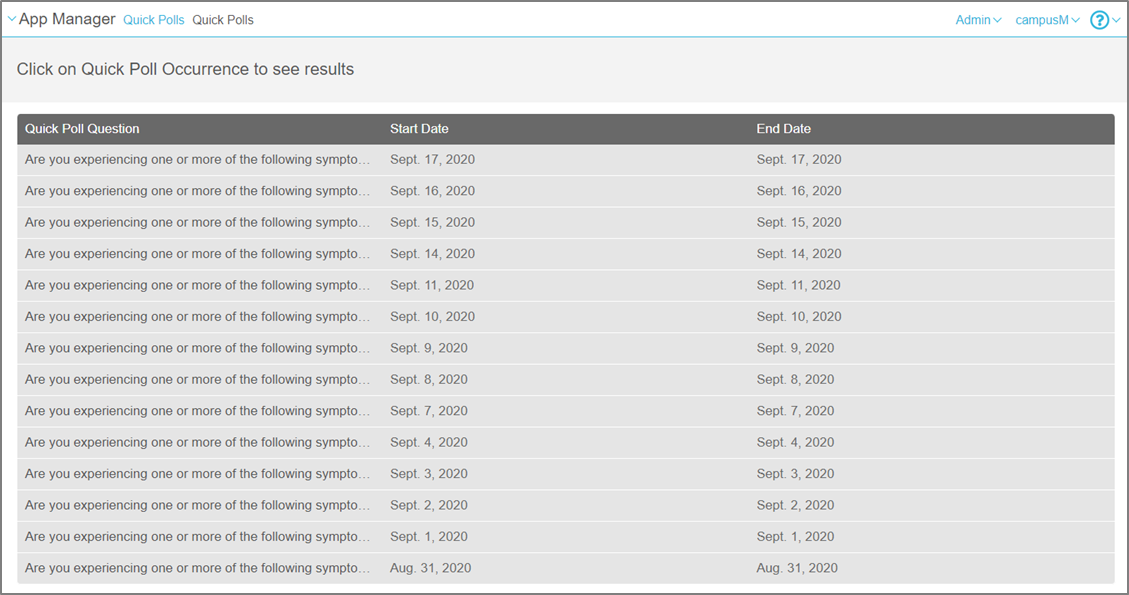Image resolution: width=1129 pixels, height=595 pixels.
Task: Sort by the Start Date column header
Action: point(419,129)
